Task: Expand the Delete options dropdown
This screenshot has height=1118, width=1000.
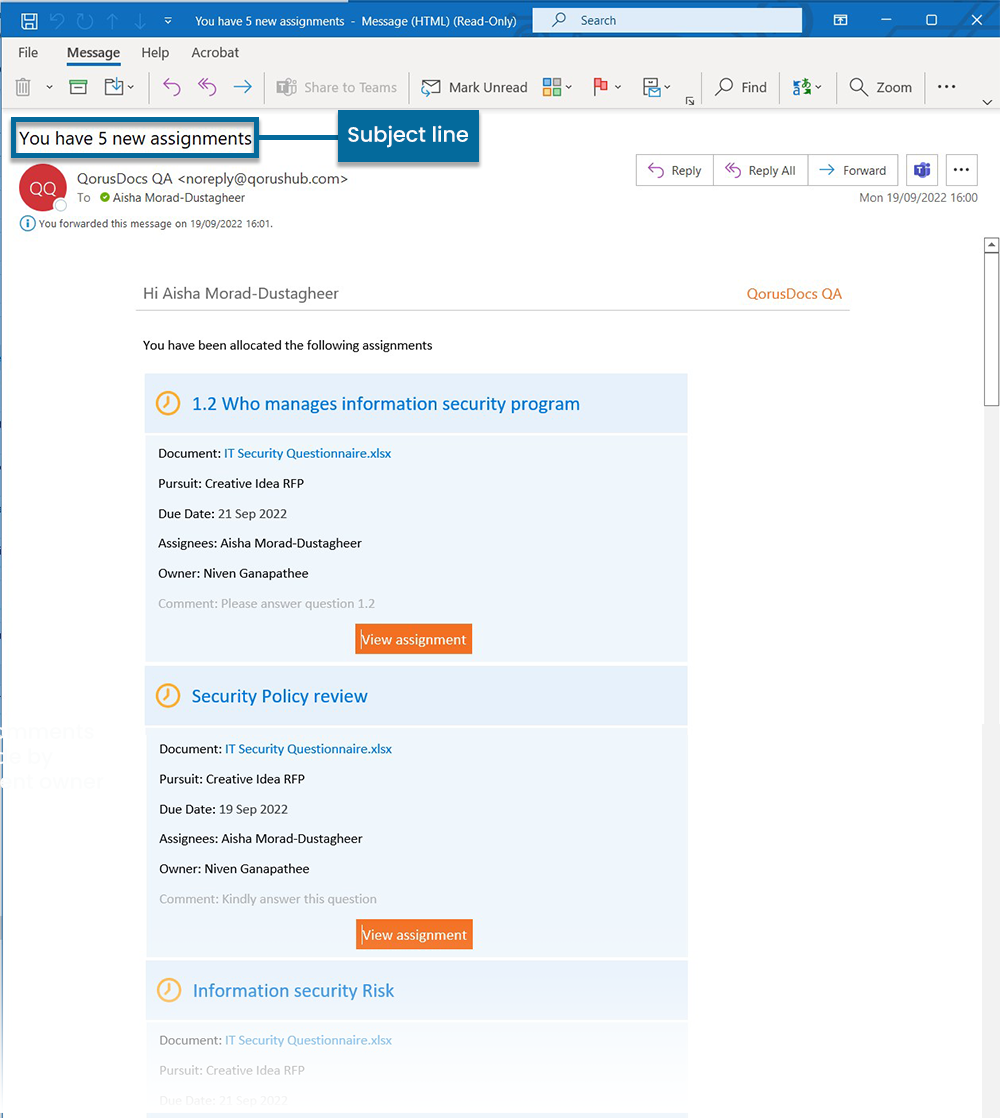Action: coord(49,87)
